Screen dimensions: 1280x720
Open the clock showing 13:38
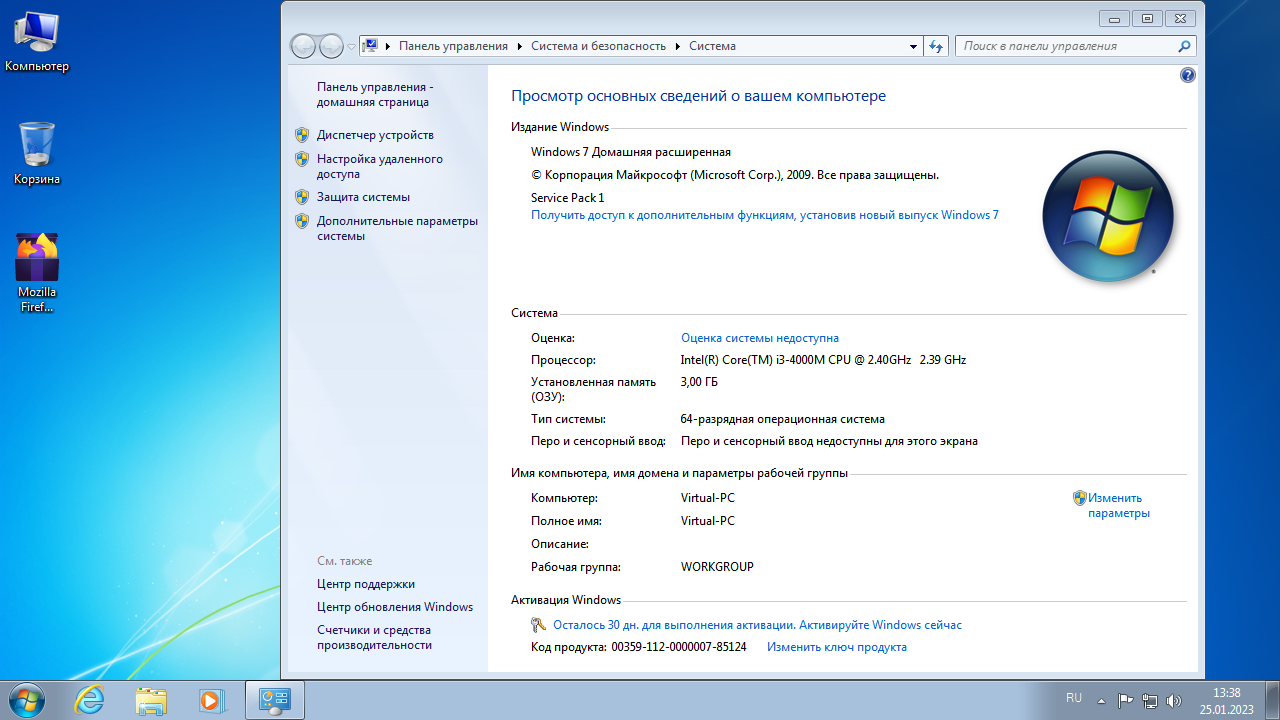1227,700
